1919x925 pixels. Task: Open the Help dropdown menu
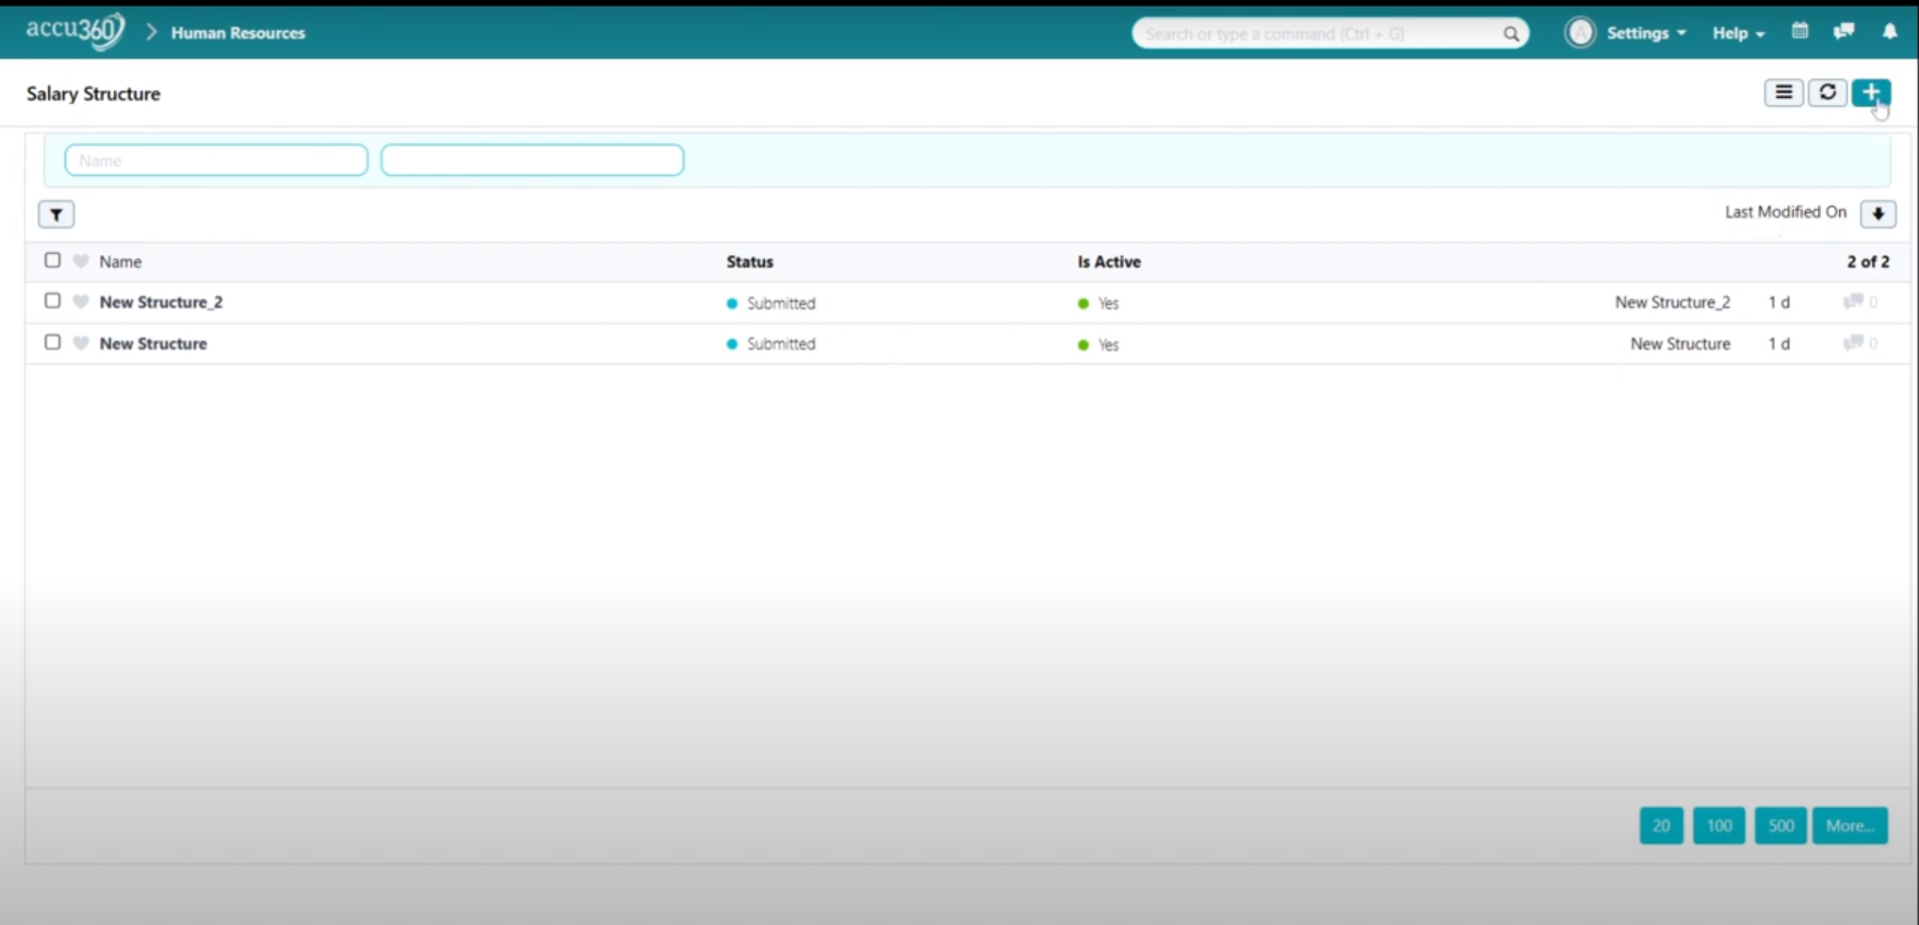1738,33
